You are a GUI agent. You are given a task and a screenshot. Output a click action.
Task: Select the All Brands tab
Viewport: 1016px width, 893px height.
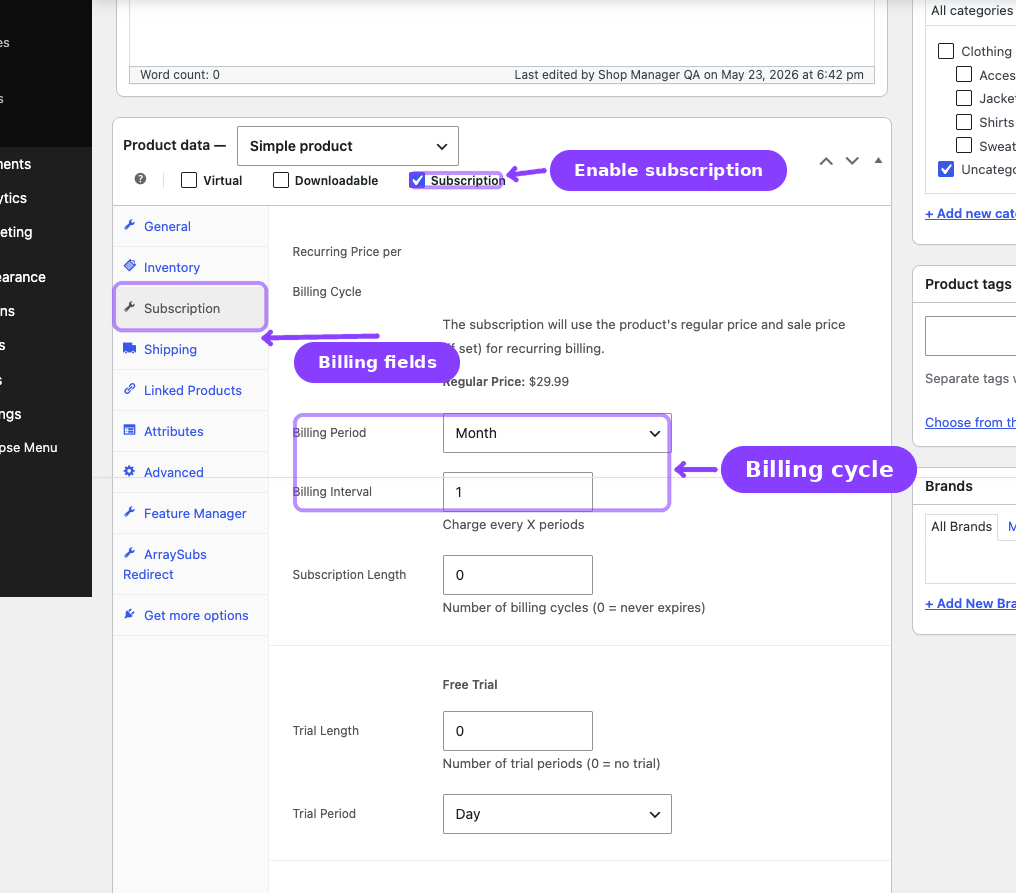[x=962, y=526]
